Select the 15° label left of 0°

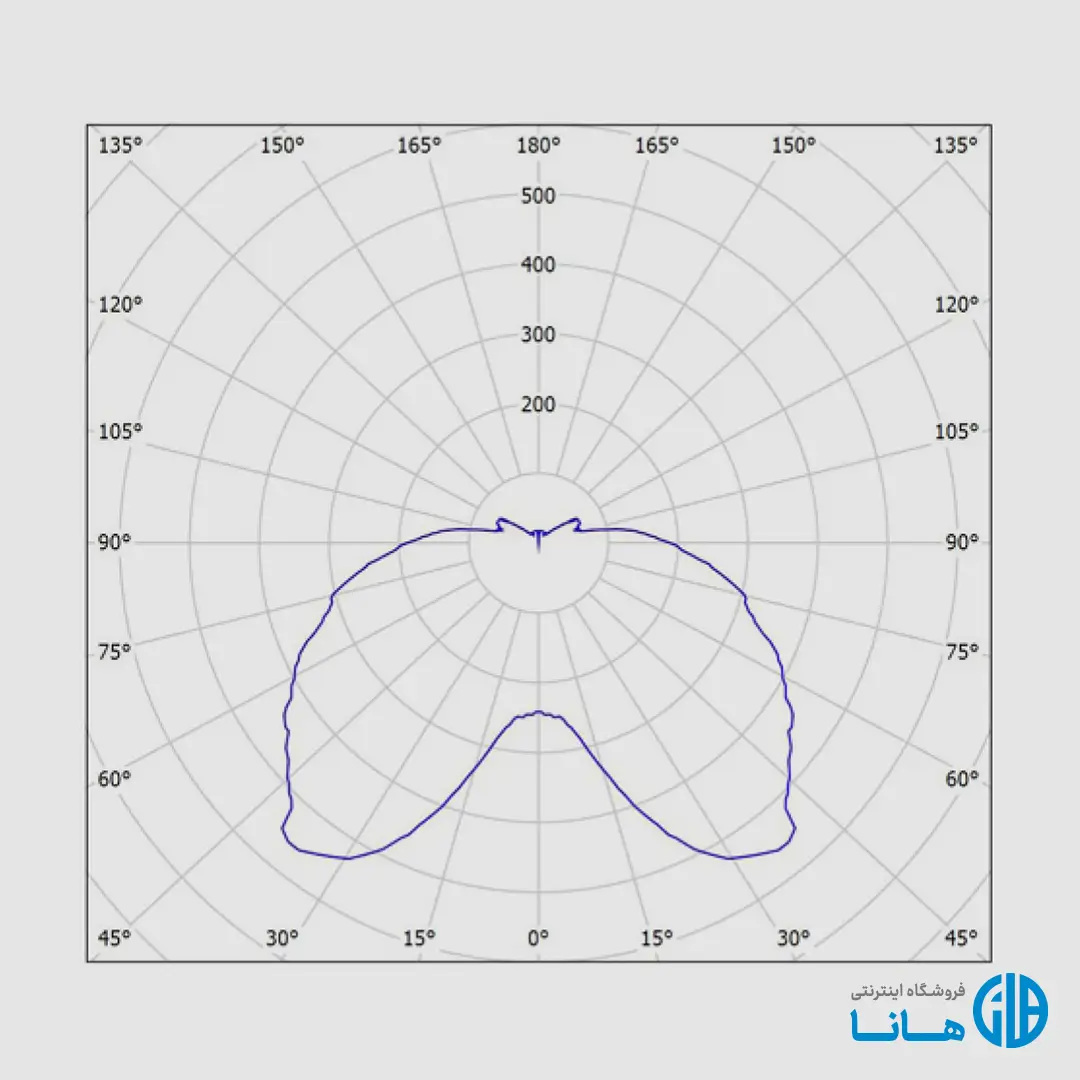click(x=419, y=937)
